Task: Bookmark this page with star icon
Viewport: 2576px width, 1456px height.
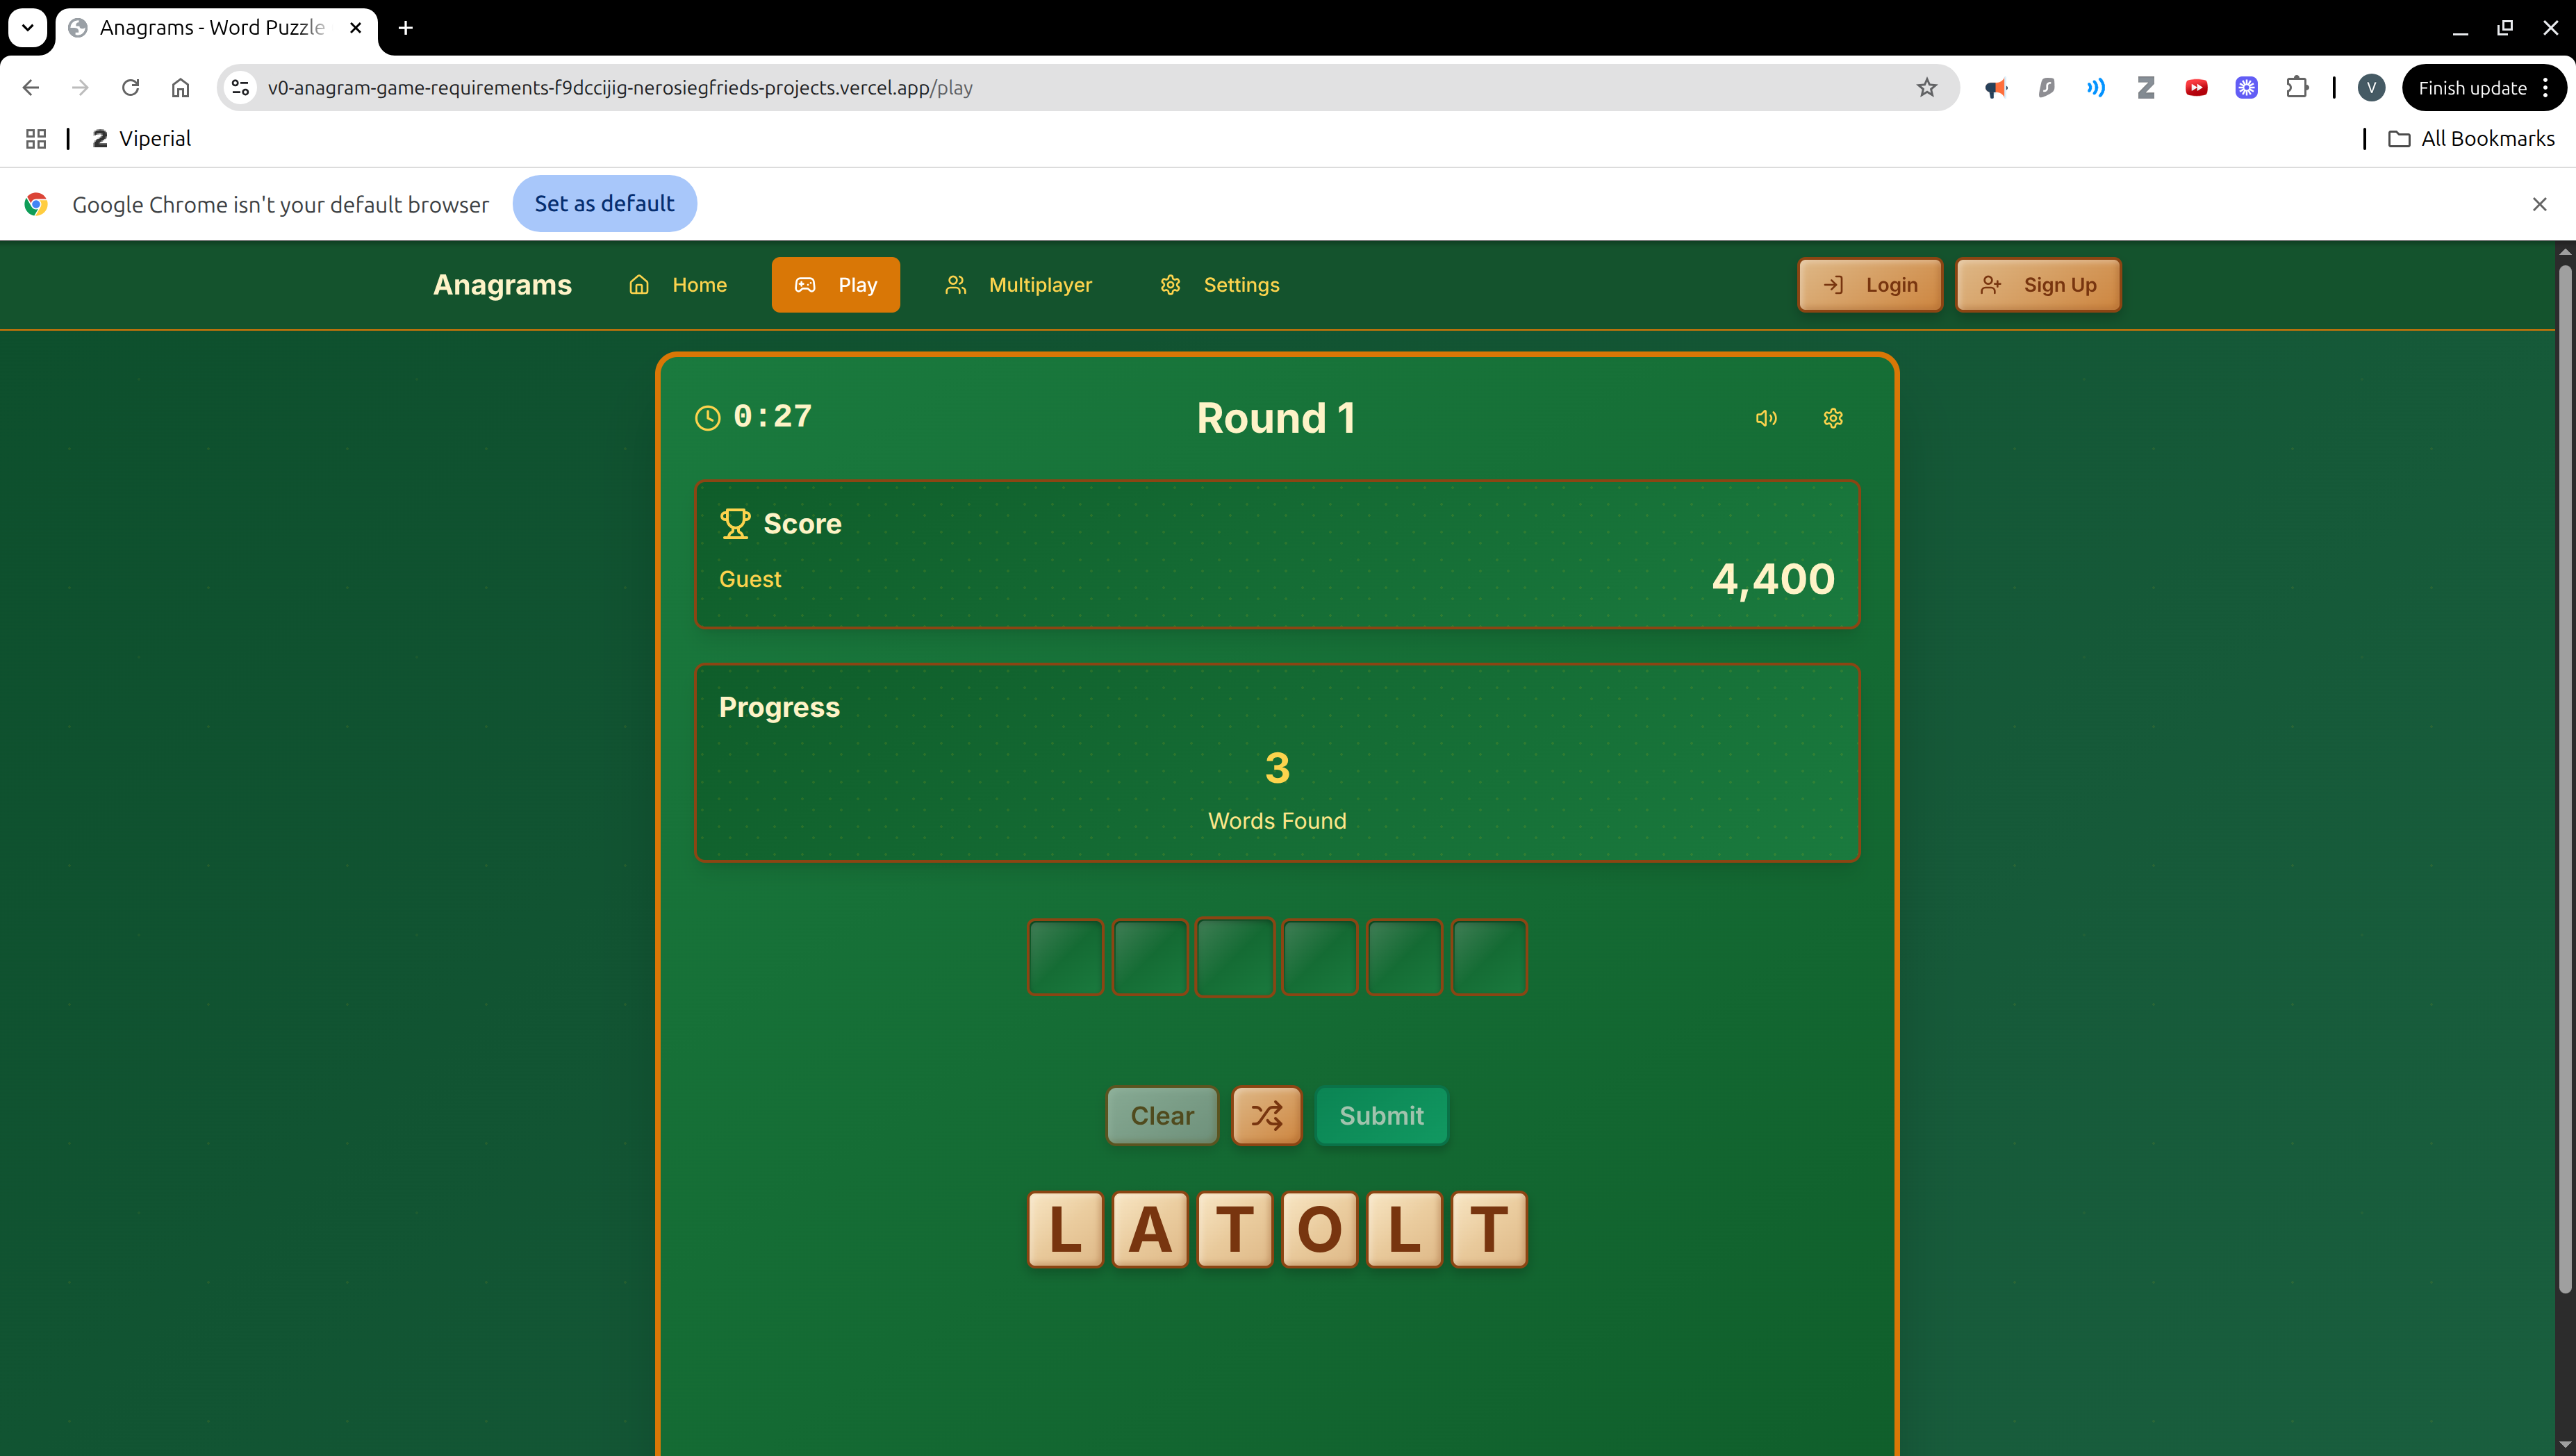Action: tap(1926, 88)
